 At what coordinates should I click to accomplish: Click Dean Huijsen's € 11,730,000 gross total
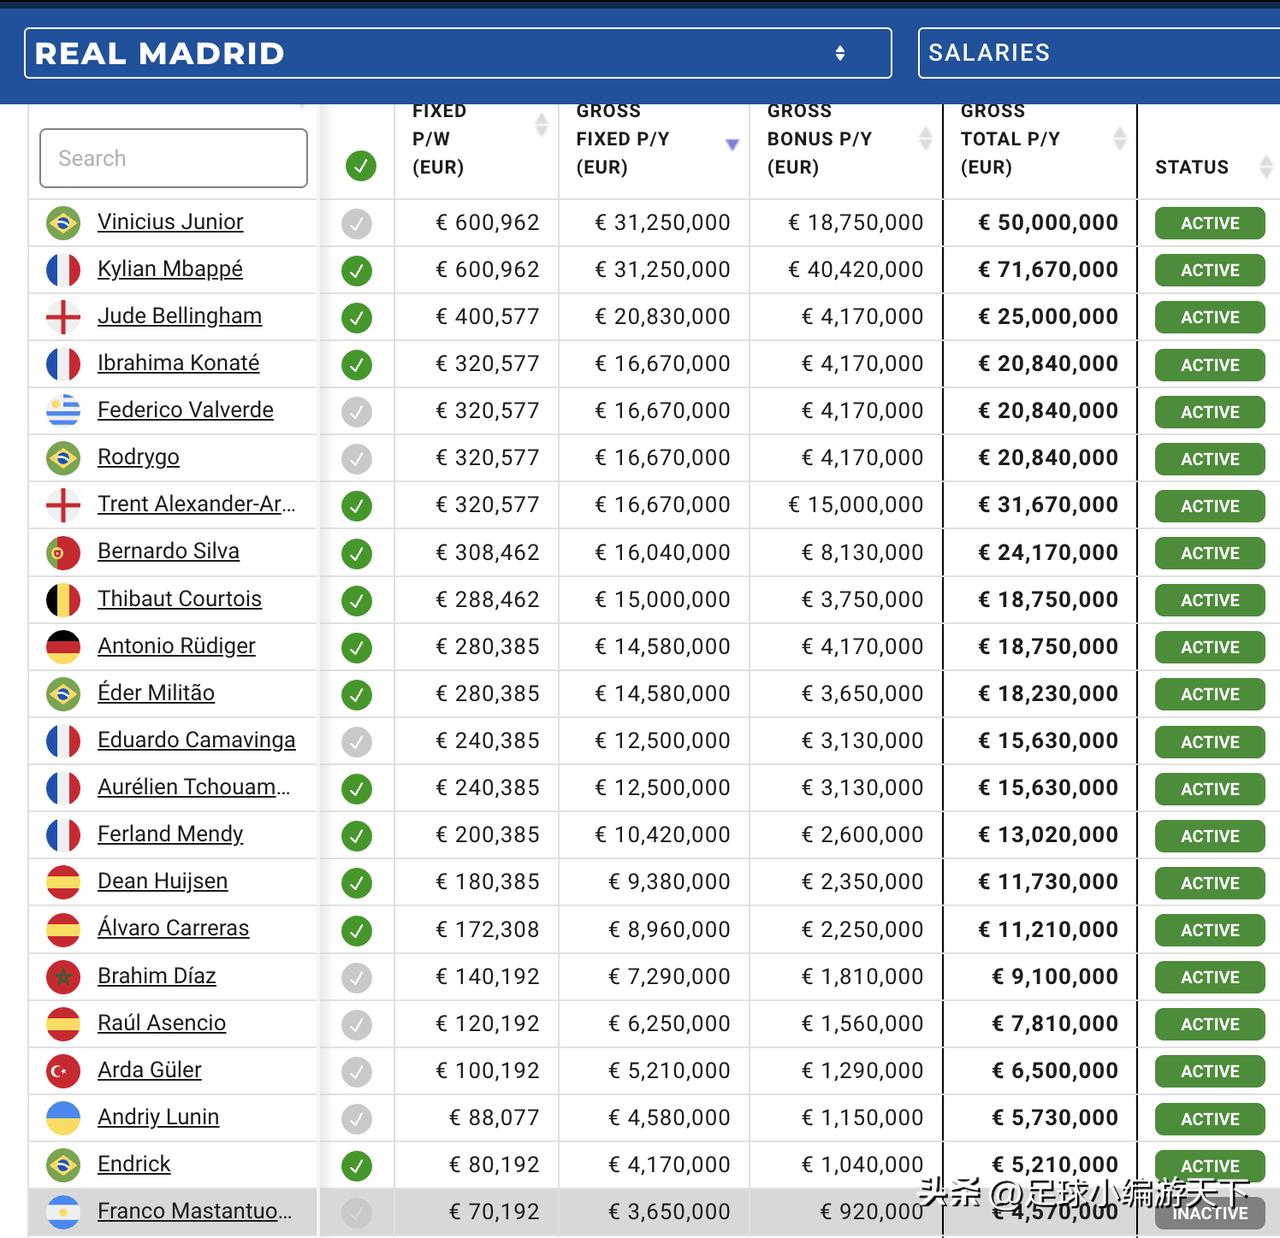[x=1048, y=882]
